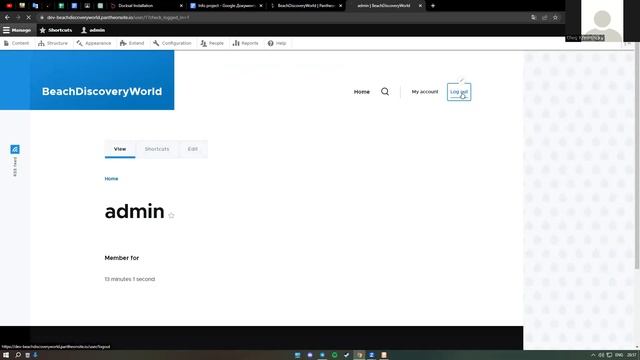The width and height of the screenshot is (640, 360).
Task: Switch to the Shortcuts tab
Action: (157, 149)
